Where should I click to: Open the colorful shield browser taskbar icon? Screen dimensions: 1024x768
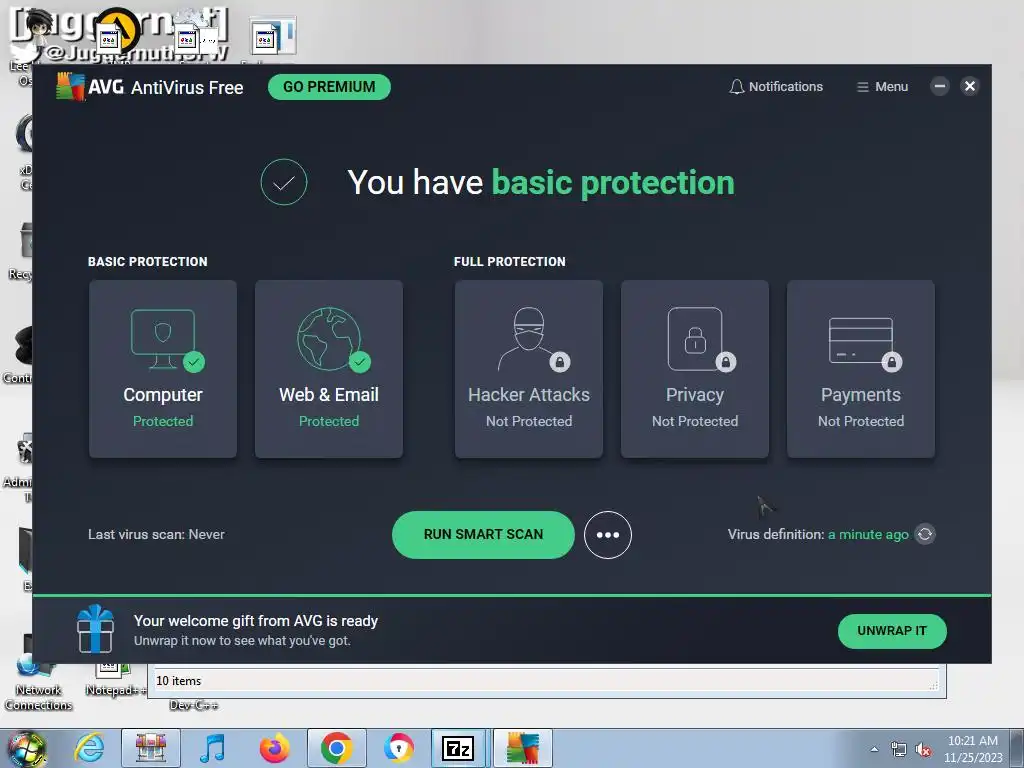pyautogui.click(x=398, y=748)
